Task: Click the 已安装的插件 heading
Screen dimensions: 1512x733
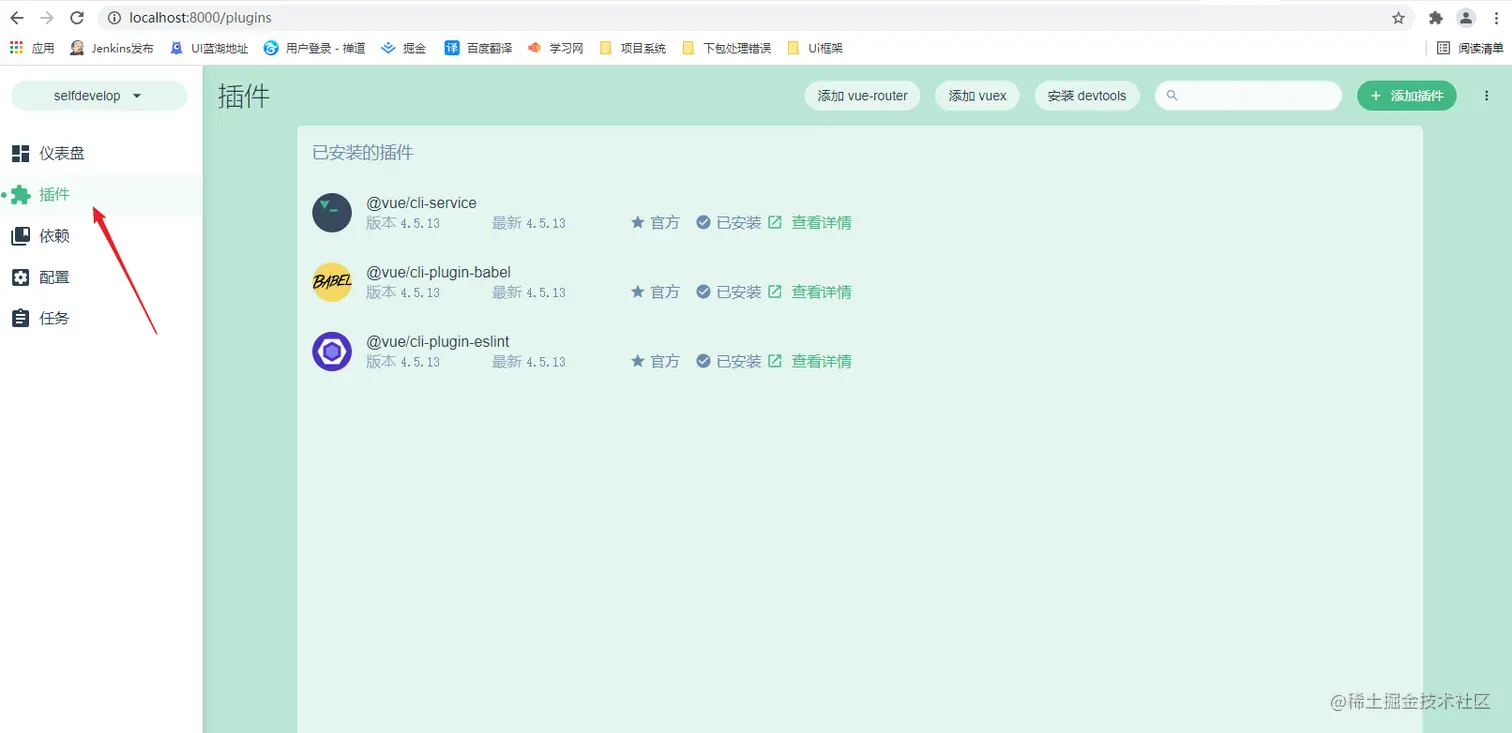Action: 363,153
